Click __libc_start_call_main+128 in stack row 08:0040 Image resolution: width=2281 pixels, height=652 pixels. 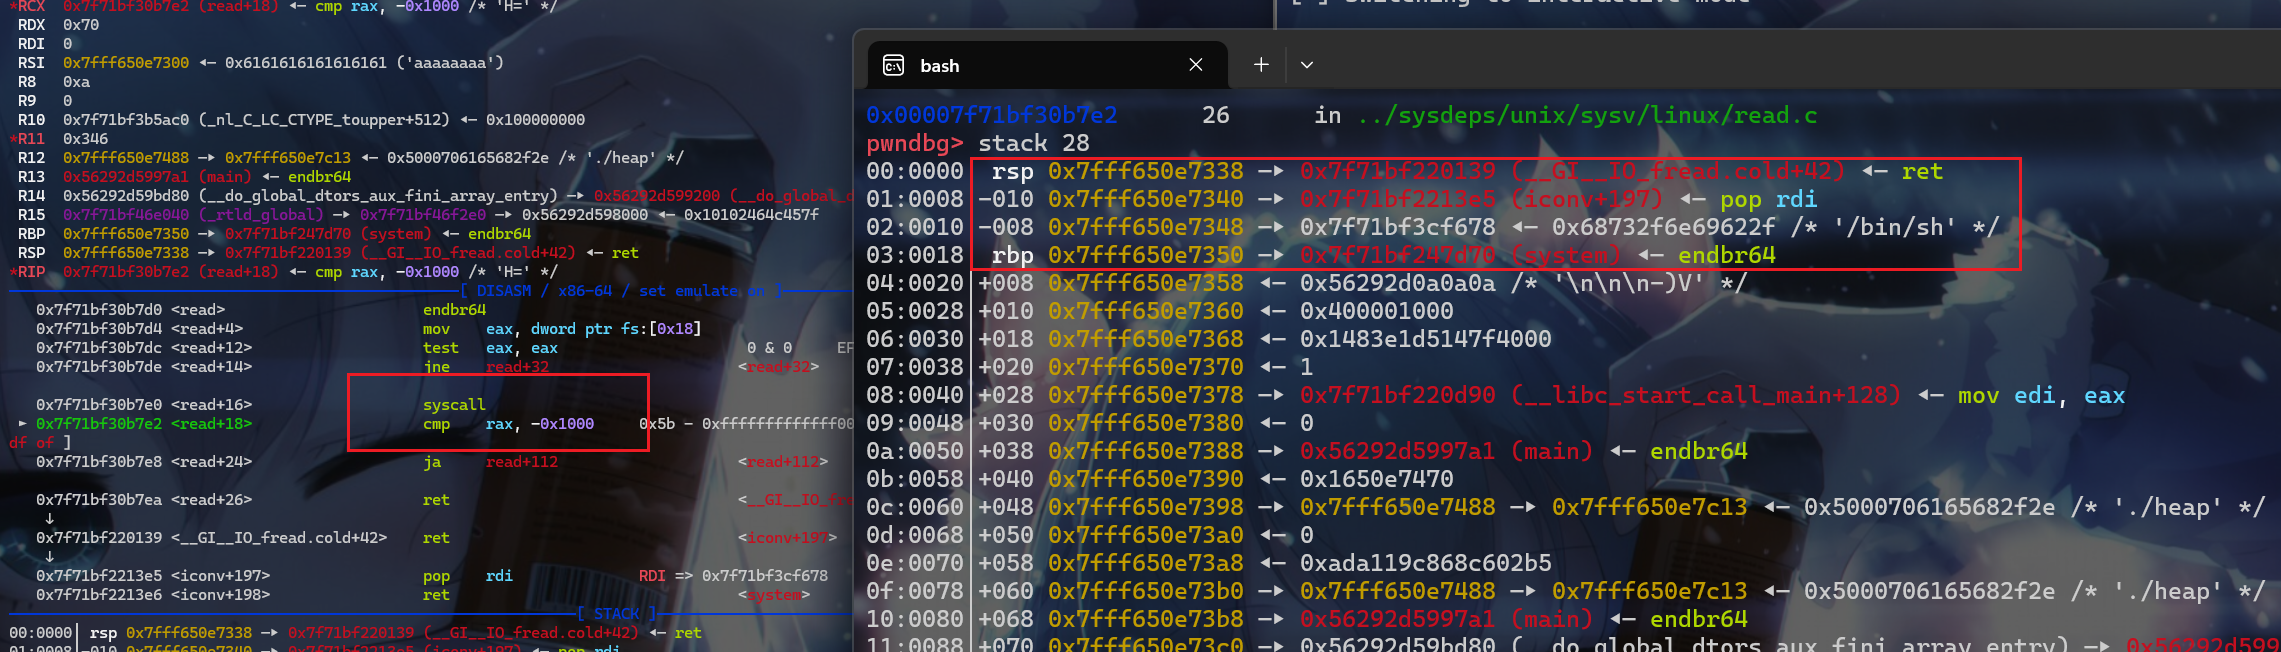point(1706,395)
